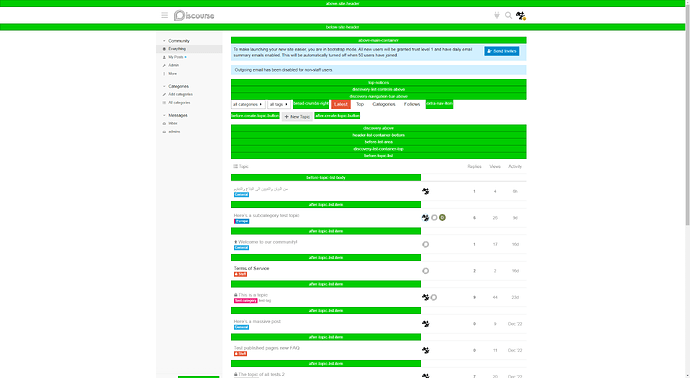Click the Test category pink badge
690x378 pixels.
(x=246, y=301)
